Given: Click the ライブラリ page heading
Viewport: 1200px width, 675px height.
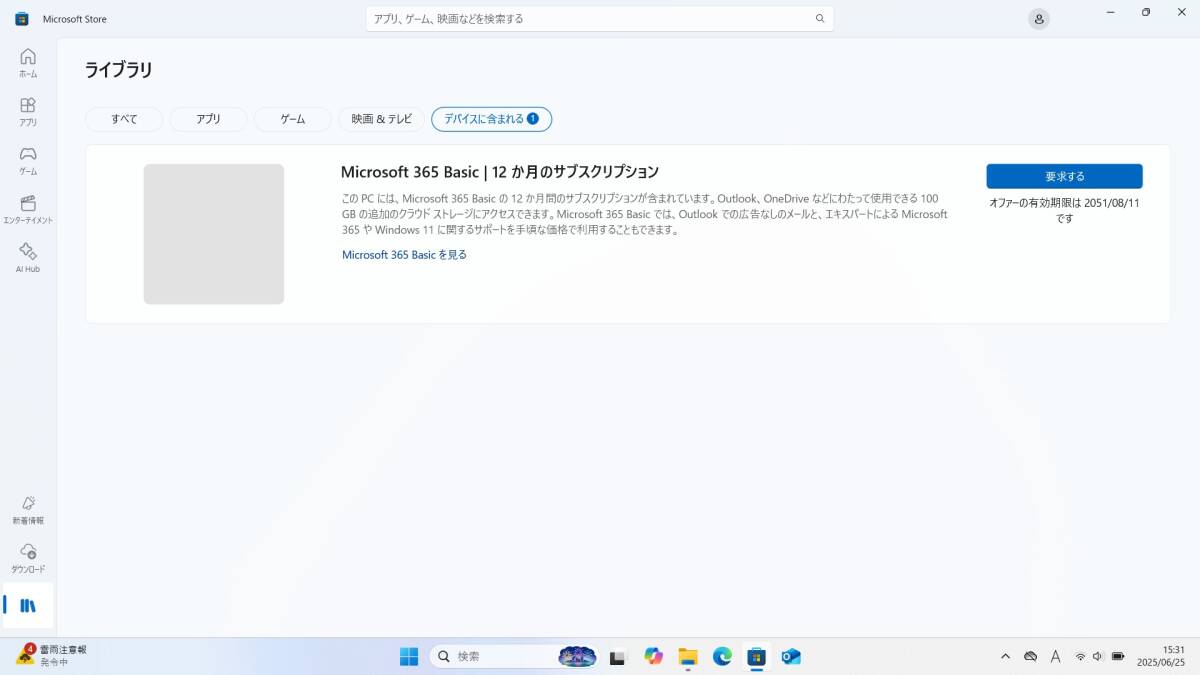Looking at the screenshot, I should point(118,70).
